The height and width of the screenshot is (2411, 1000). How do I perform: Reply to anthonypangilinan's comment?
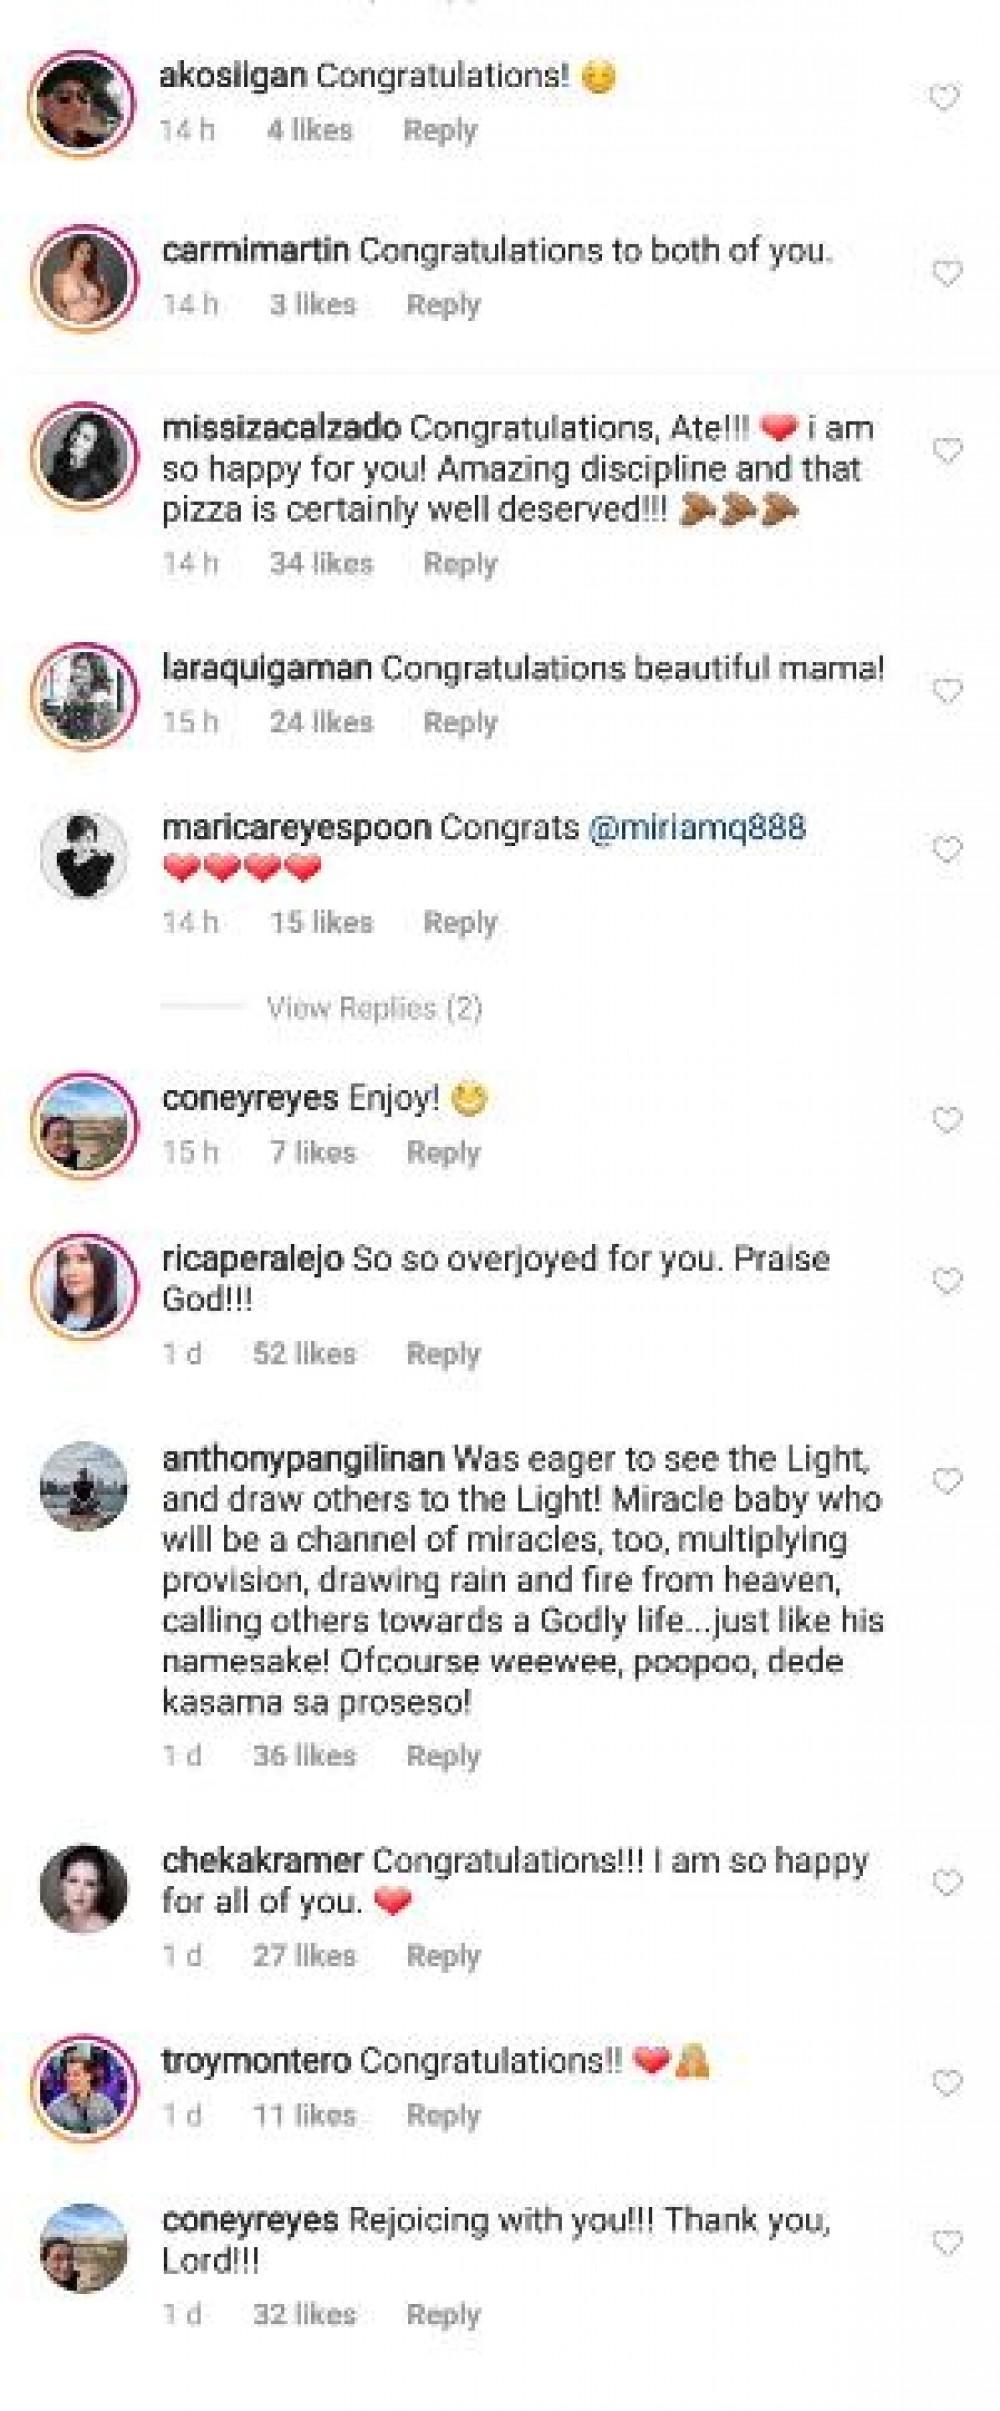point(443,1756)
